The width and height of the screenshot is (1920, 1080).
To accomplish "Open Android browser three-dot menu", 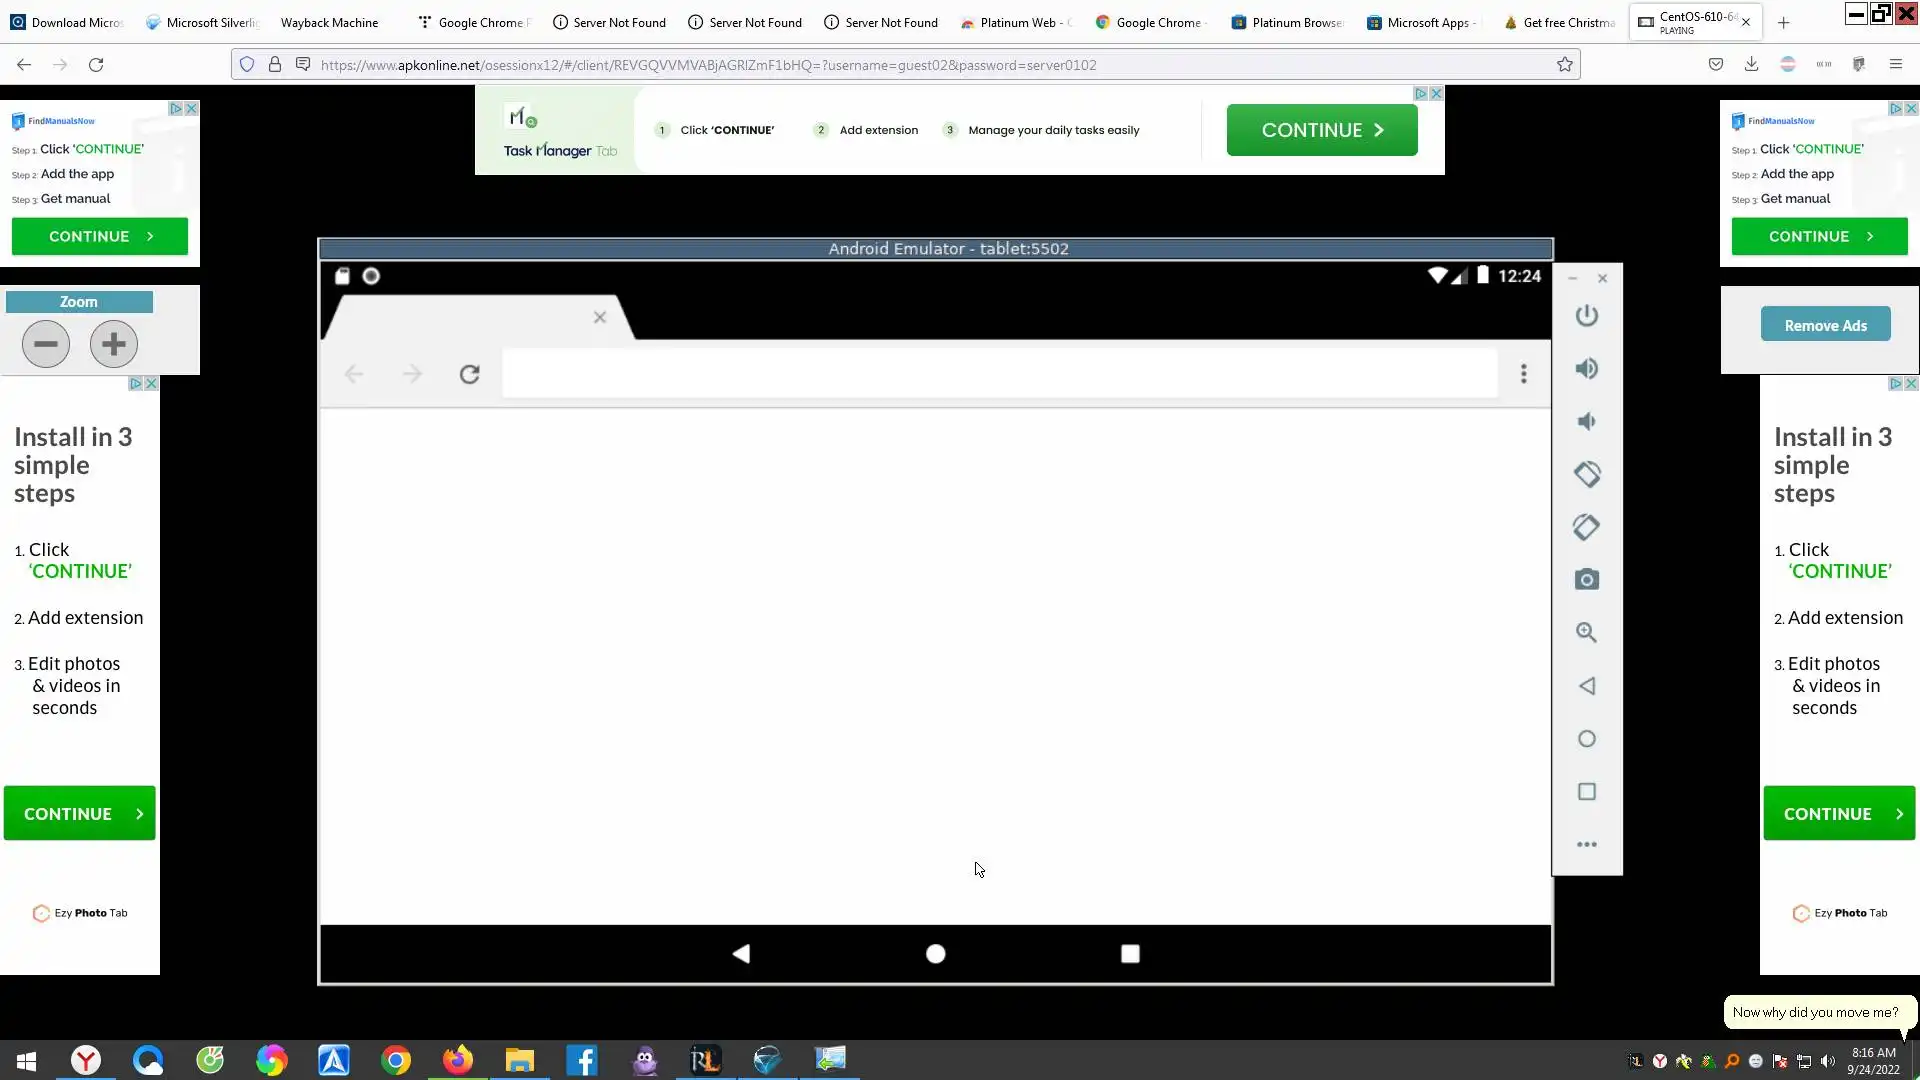I will (1523, 374).
